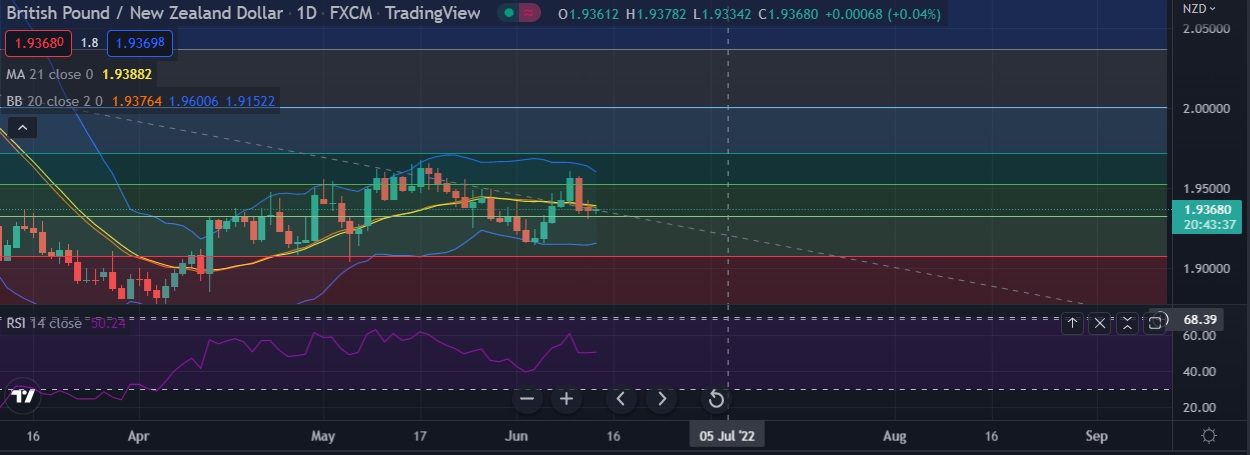Screen dimensions: 1250x455
Task: Click the red sell price 1.93680 button
Action: tap(38, 43)
